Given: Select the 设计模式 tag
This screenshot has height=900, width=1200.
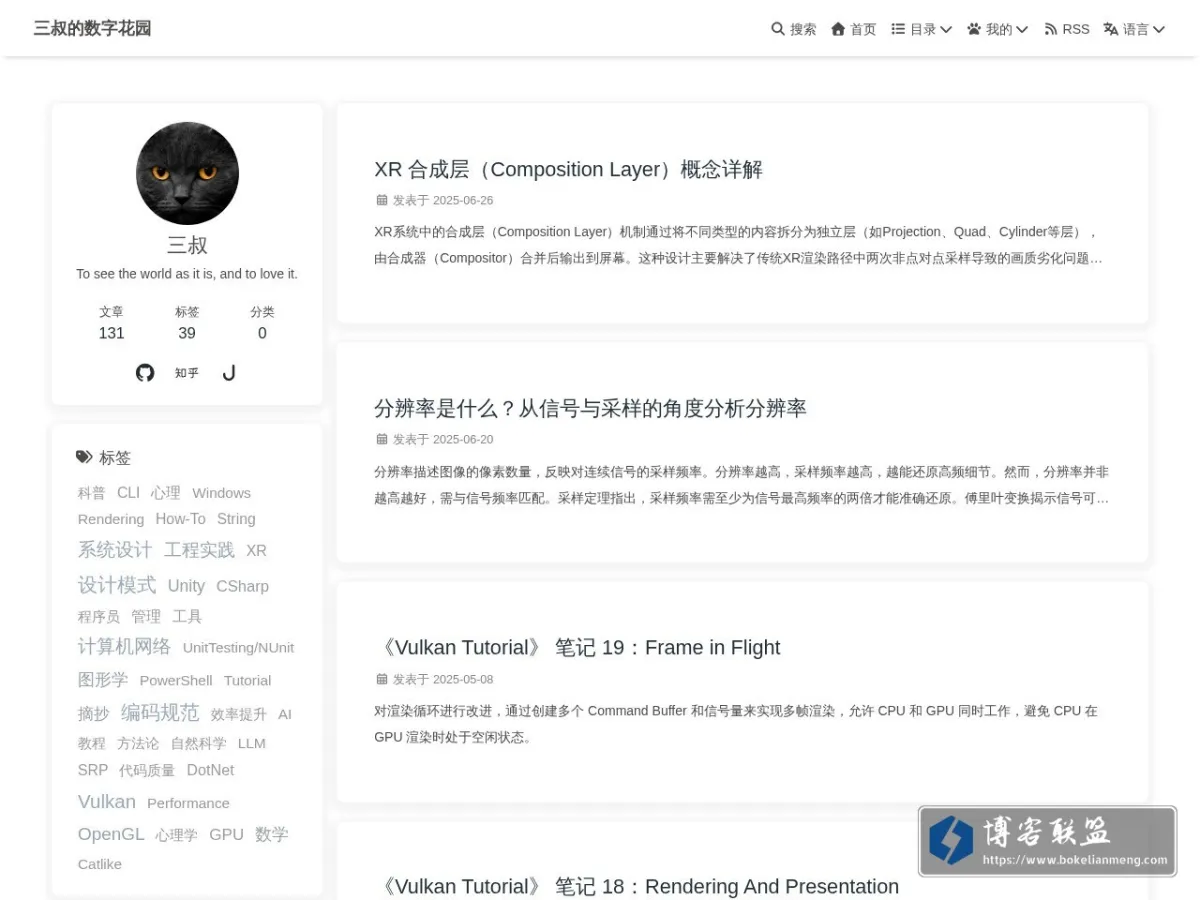Looking at the screenshot, I should 117,584.
